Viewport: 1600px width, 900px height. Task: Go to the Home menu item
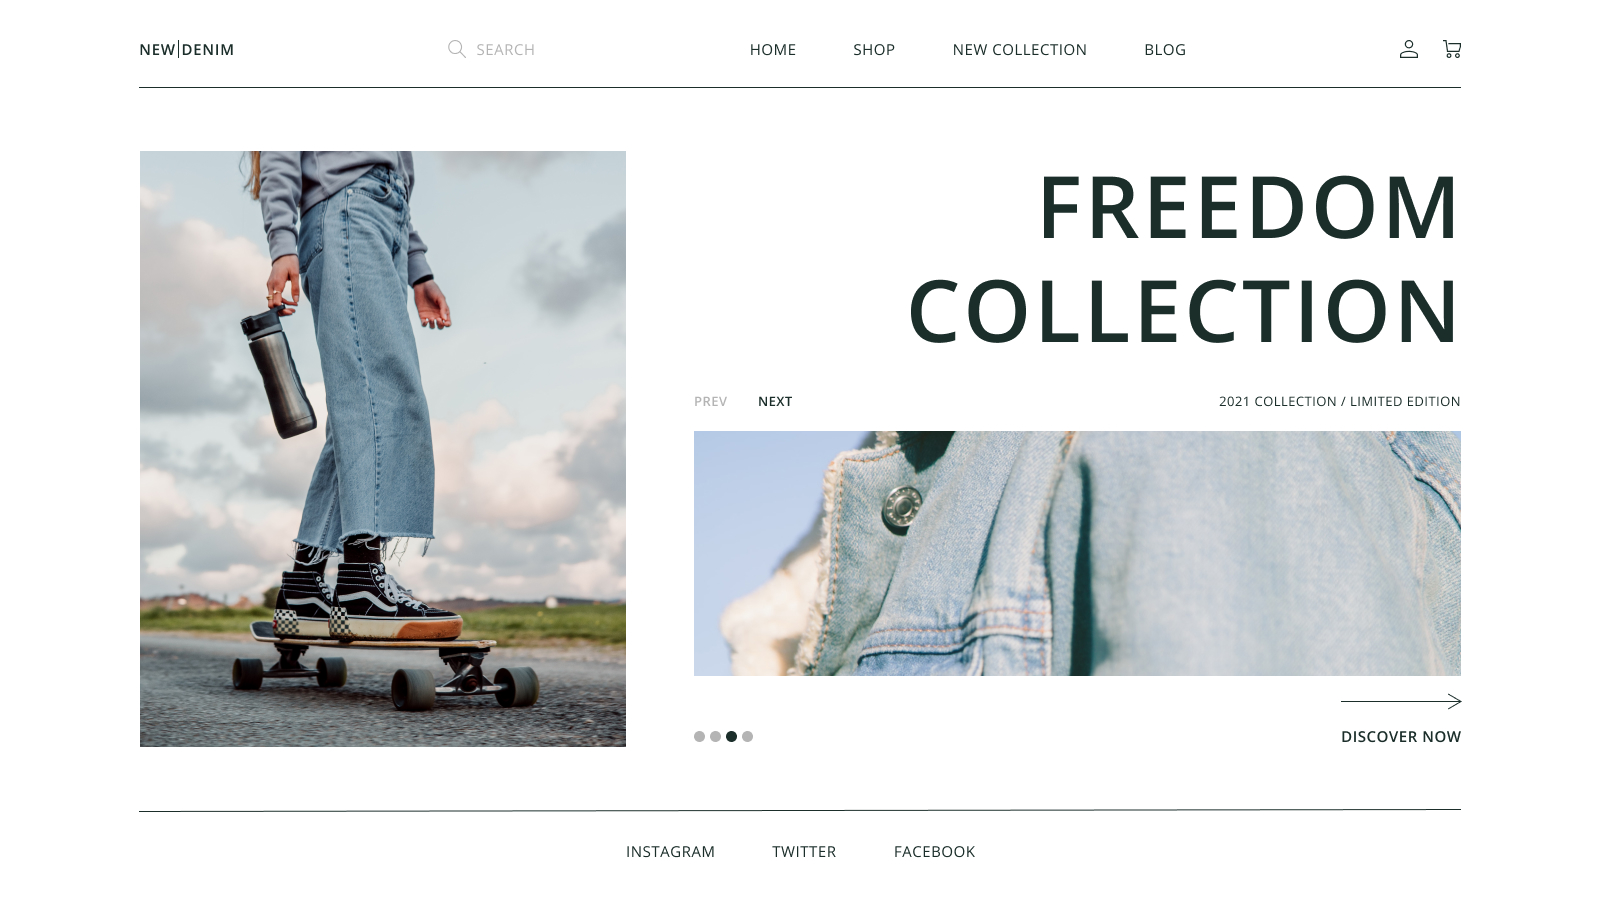click(x=773, y=50)
